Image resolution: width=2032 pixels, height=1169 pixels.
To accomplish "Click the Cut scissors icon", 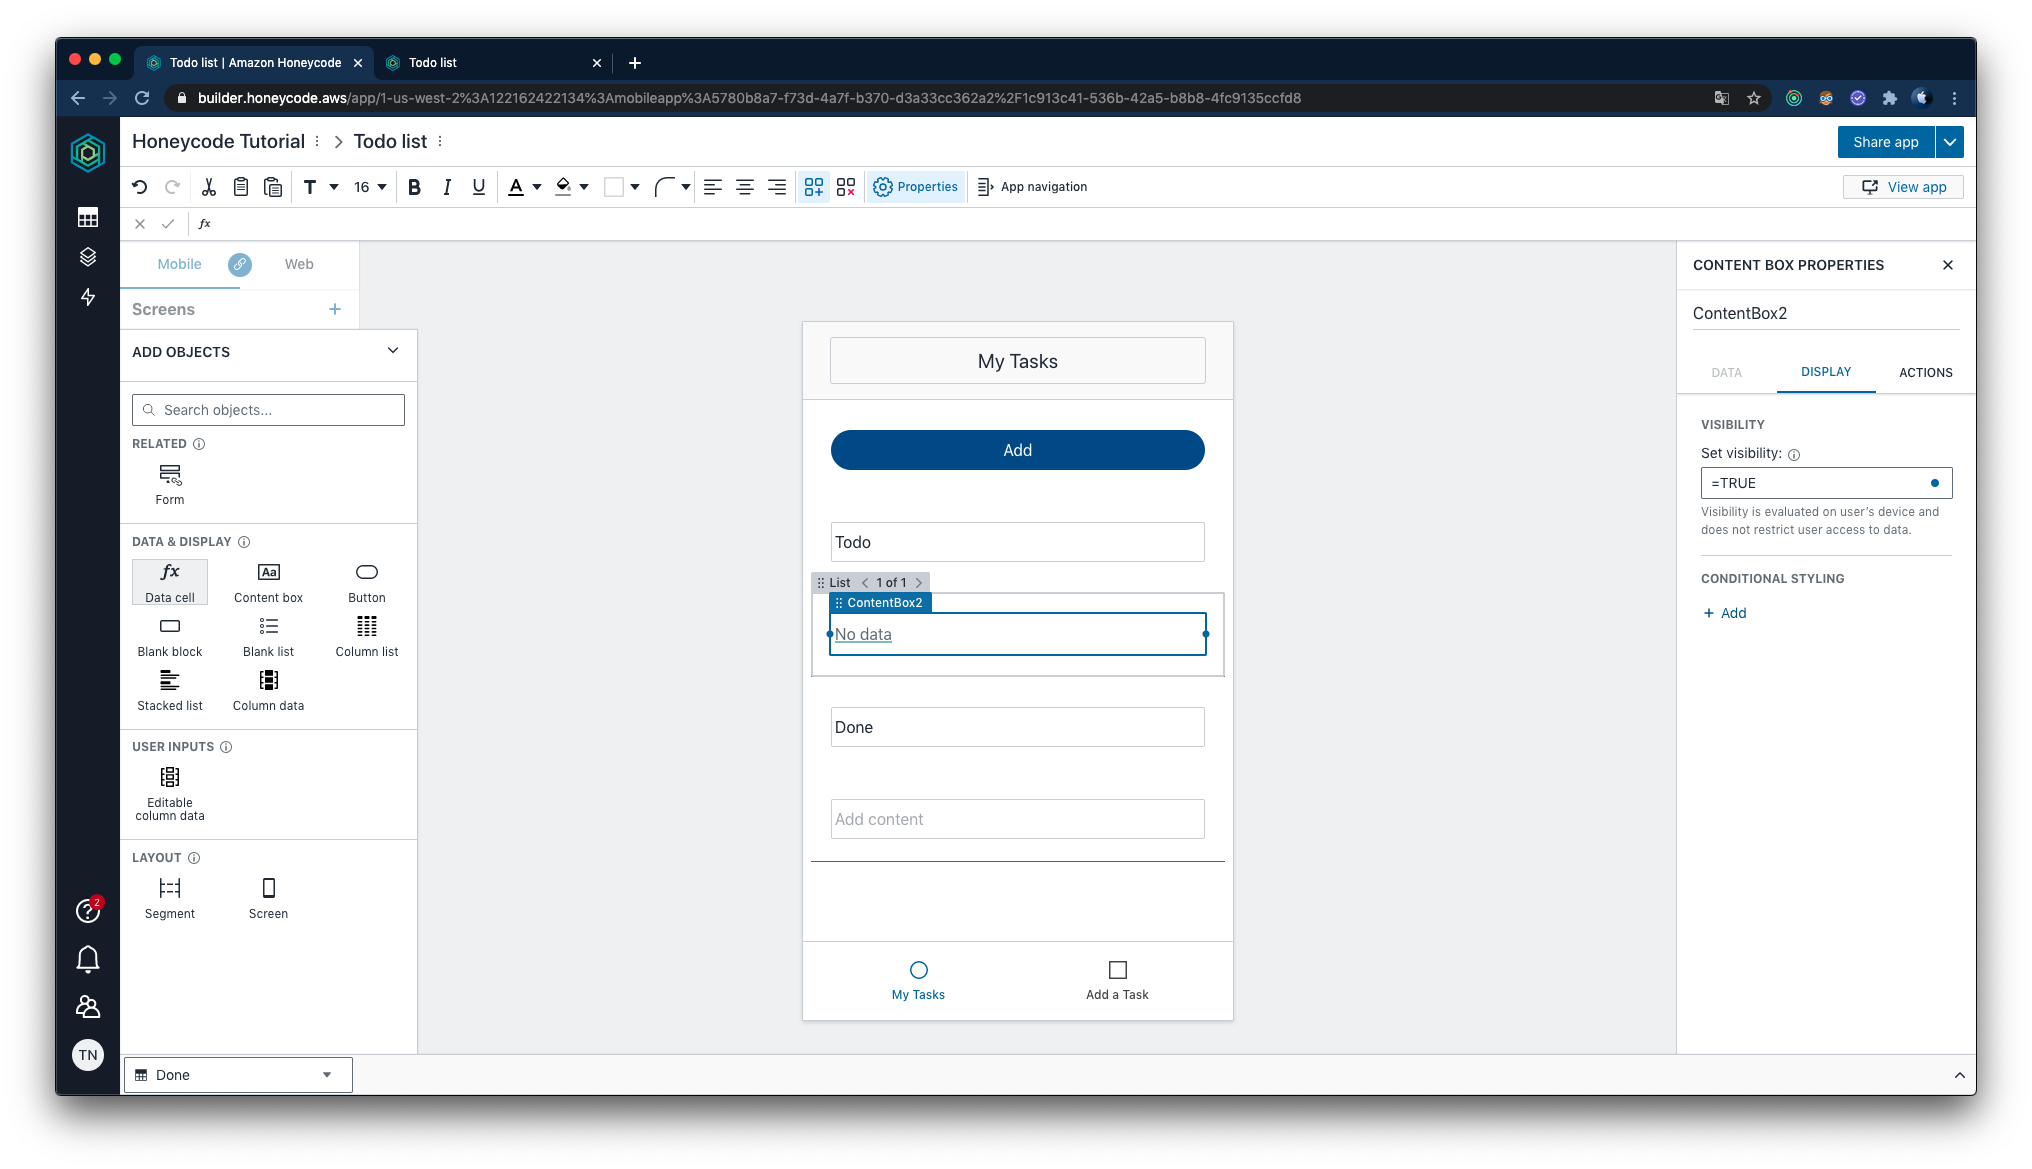I will [208, 187].
